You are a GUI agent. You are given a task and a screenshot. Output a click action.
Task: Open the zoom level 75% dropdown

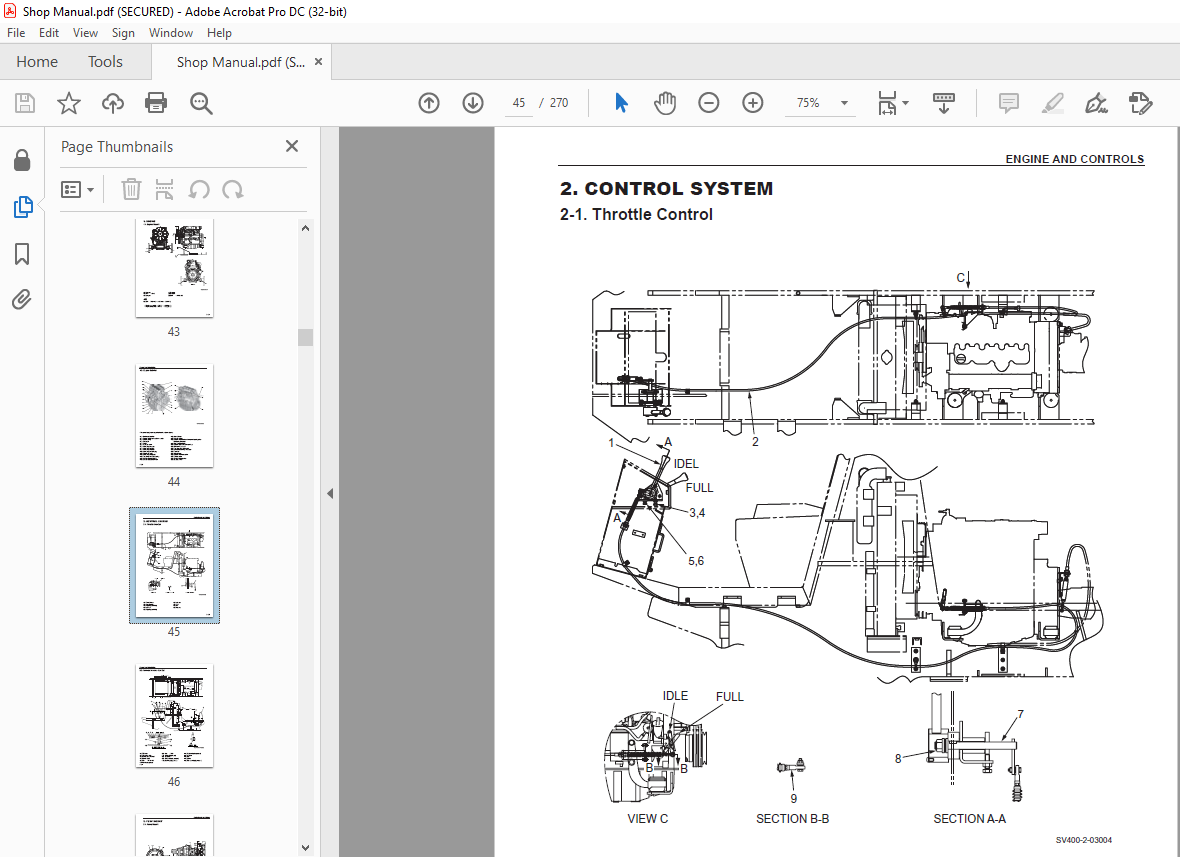click(844, 103)
